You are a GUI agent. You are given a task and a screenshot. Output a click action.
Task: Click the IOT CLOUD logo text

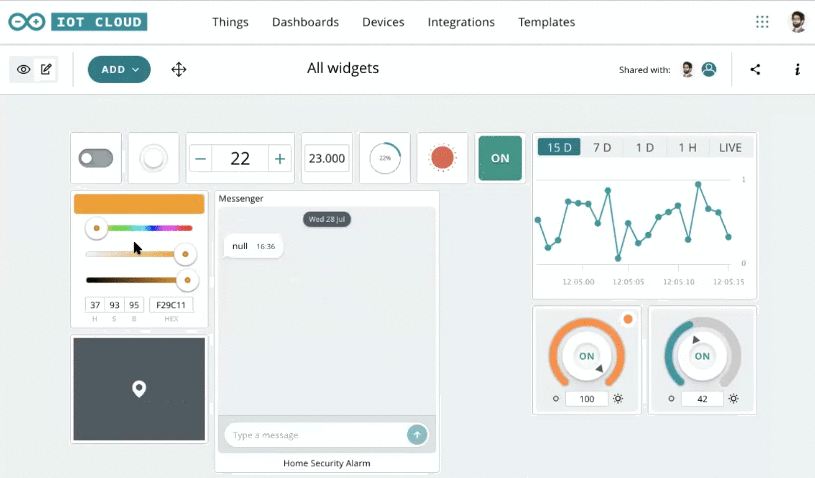coord(99,22)
